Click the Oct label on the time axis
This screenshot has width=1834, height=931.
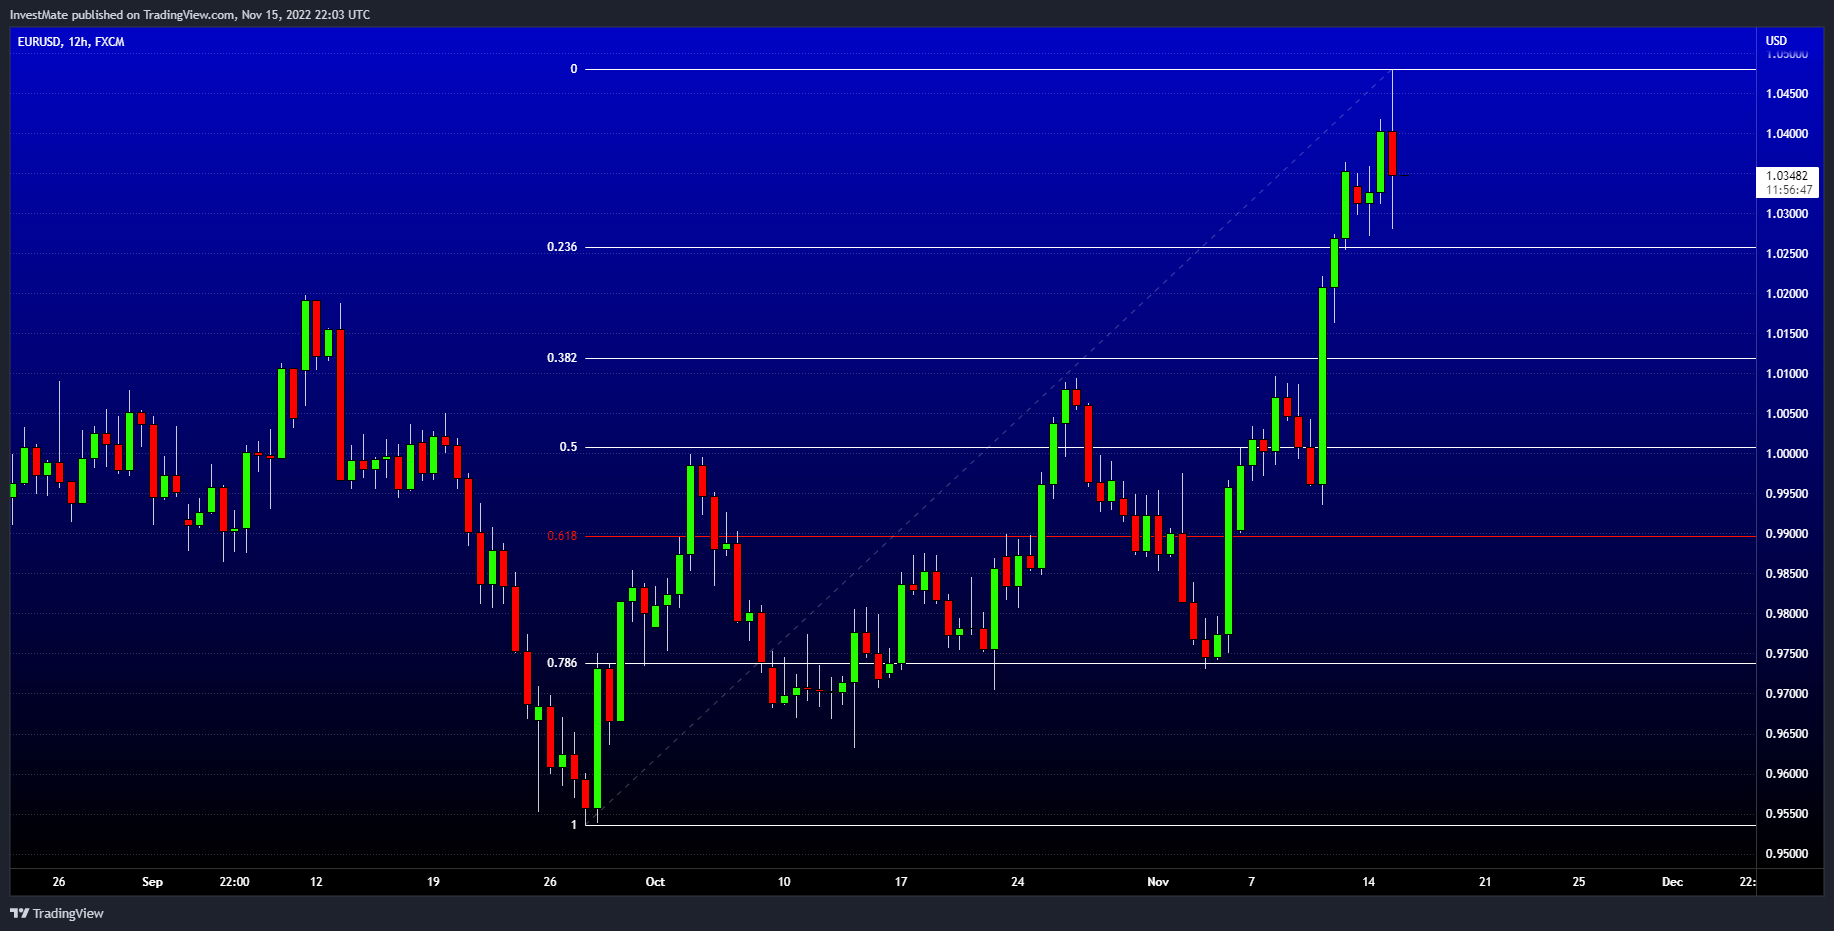[655, 882]
